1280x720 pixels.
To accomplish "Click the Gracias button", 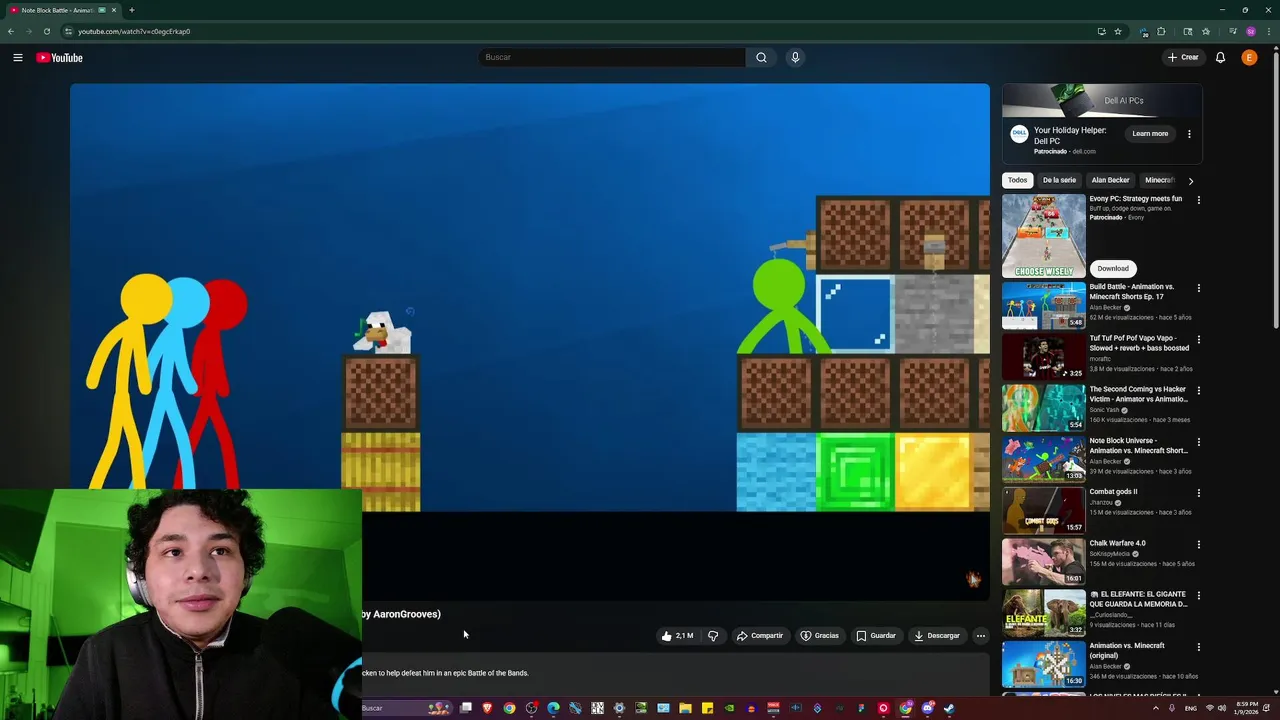I will 820,636.
